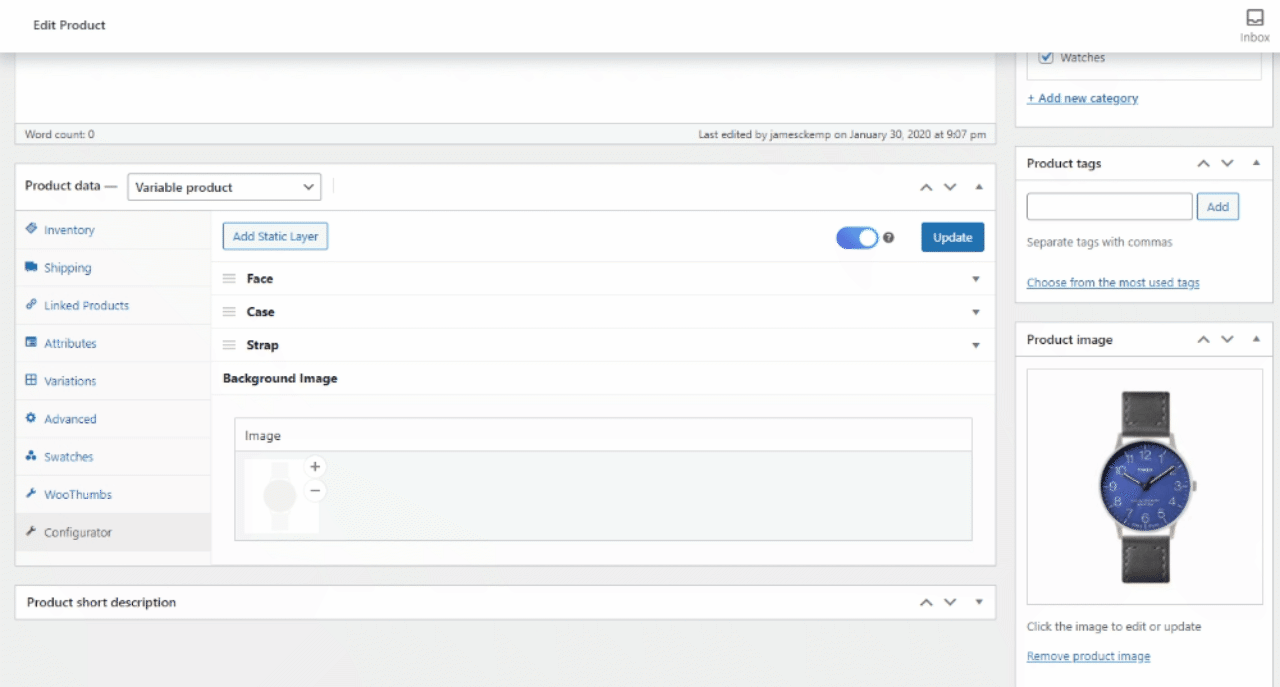The height and width of the screenshot is (687, 1280).
Task: Switch to the Variations tab
Action: click(70, 381)
